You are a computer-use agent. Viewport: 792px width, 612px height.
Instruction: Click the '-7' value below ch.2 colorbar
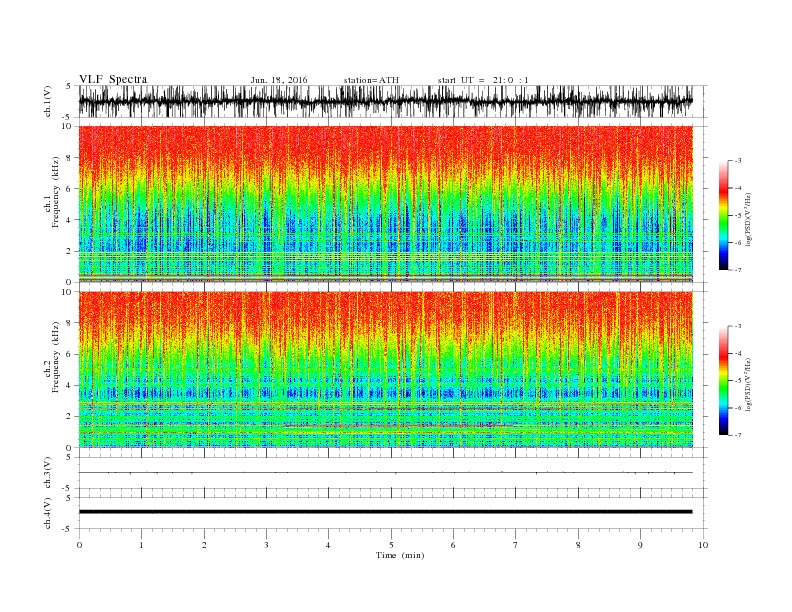click(738, 435)
